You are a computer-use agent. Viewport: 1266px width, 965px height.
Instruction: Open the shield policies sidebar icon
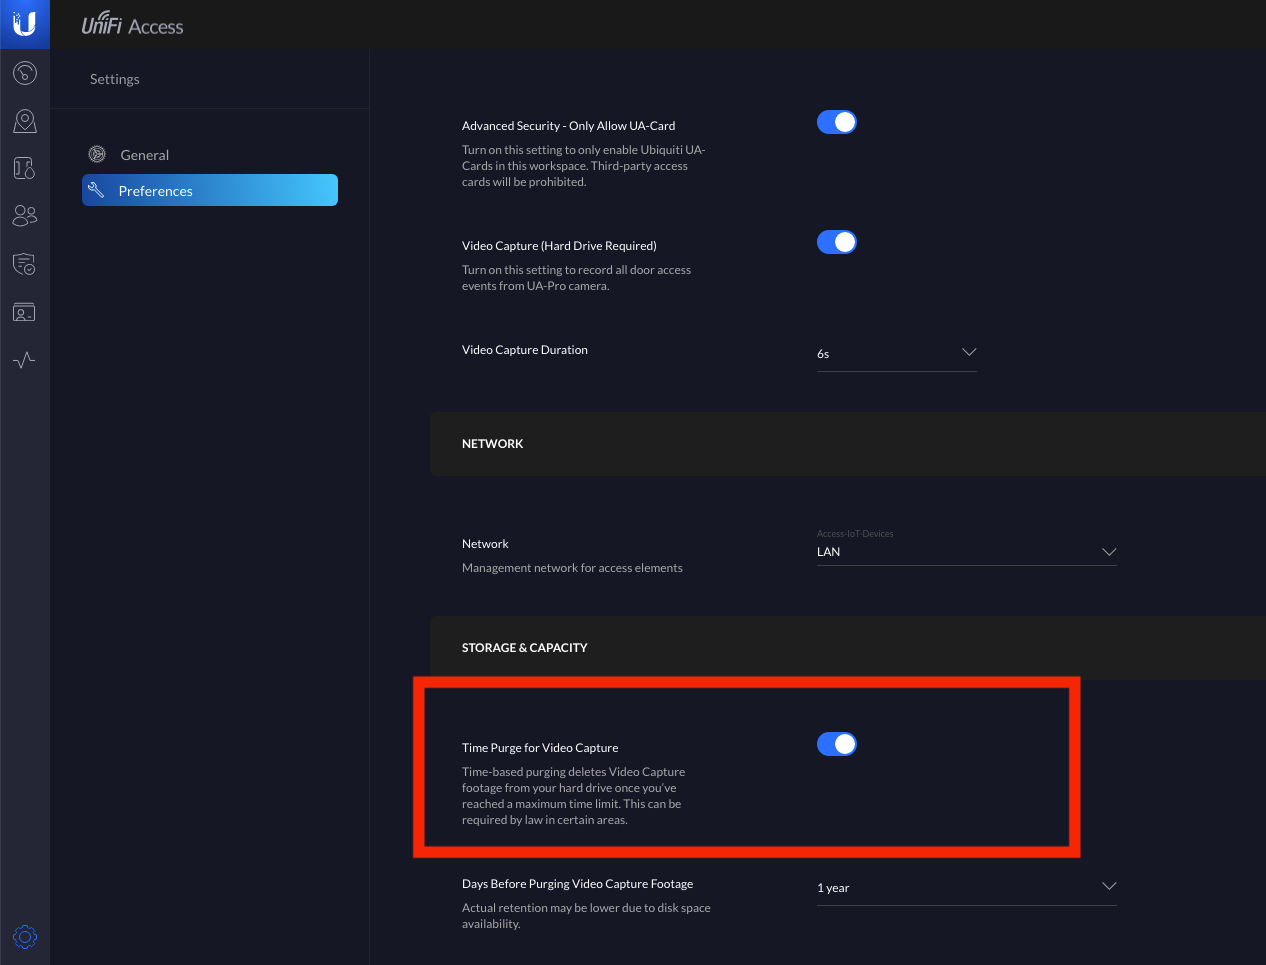pyautogui.click(x=25, y=264)
